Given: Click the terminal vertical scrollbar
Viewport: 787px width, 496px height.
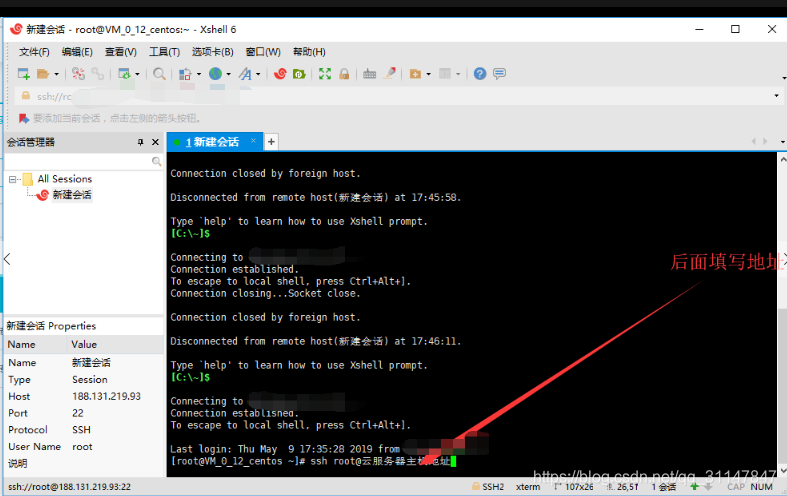Looking at the screenshot, I should [782, 316].
